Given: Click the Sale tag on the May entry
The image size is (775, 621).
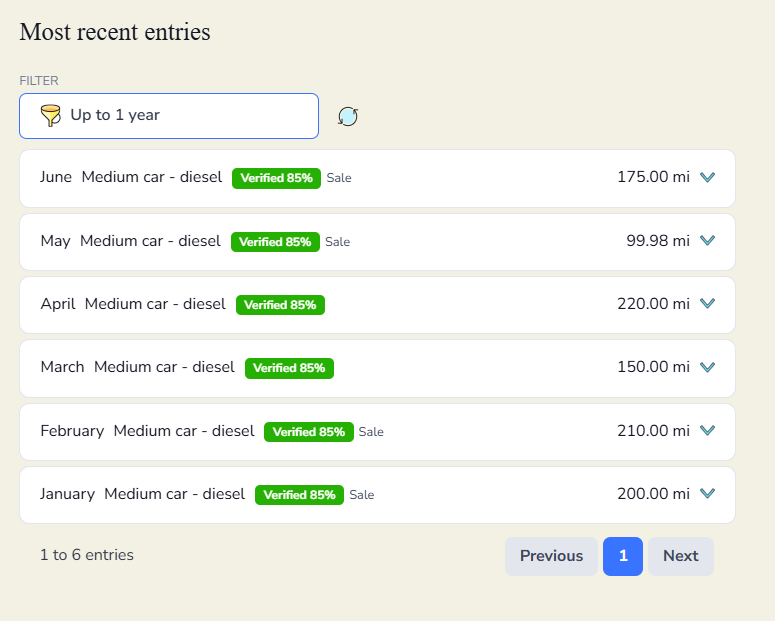Looking at the screenshot, I should point(338,242).
